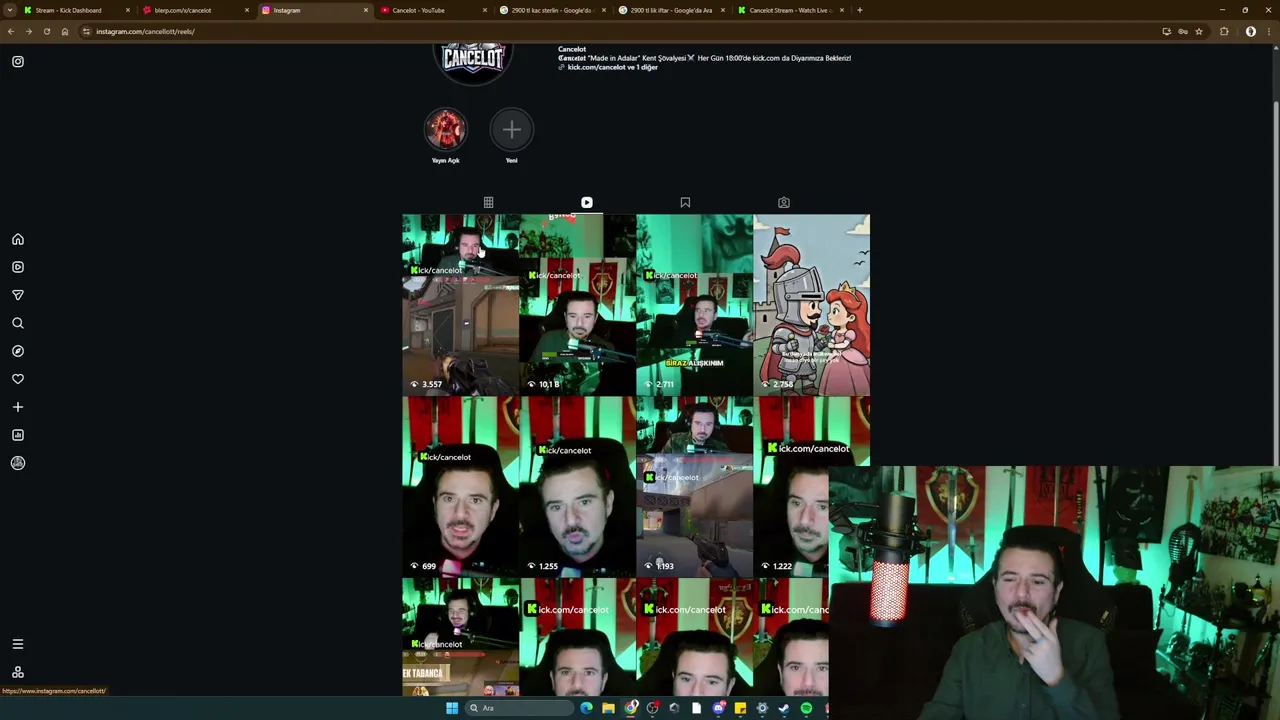
Task: Reload the current page
Action: tap(46, 31)
